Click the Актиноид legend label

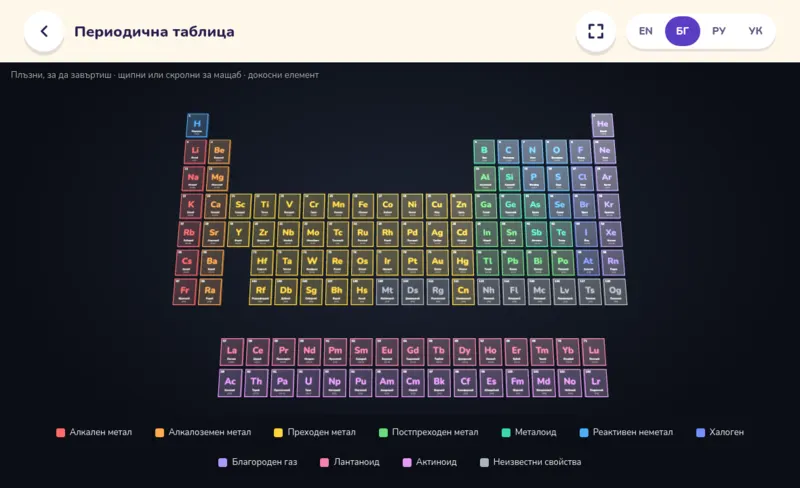(436, 462)
